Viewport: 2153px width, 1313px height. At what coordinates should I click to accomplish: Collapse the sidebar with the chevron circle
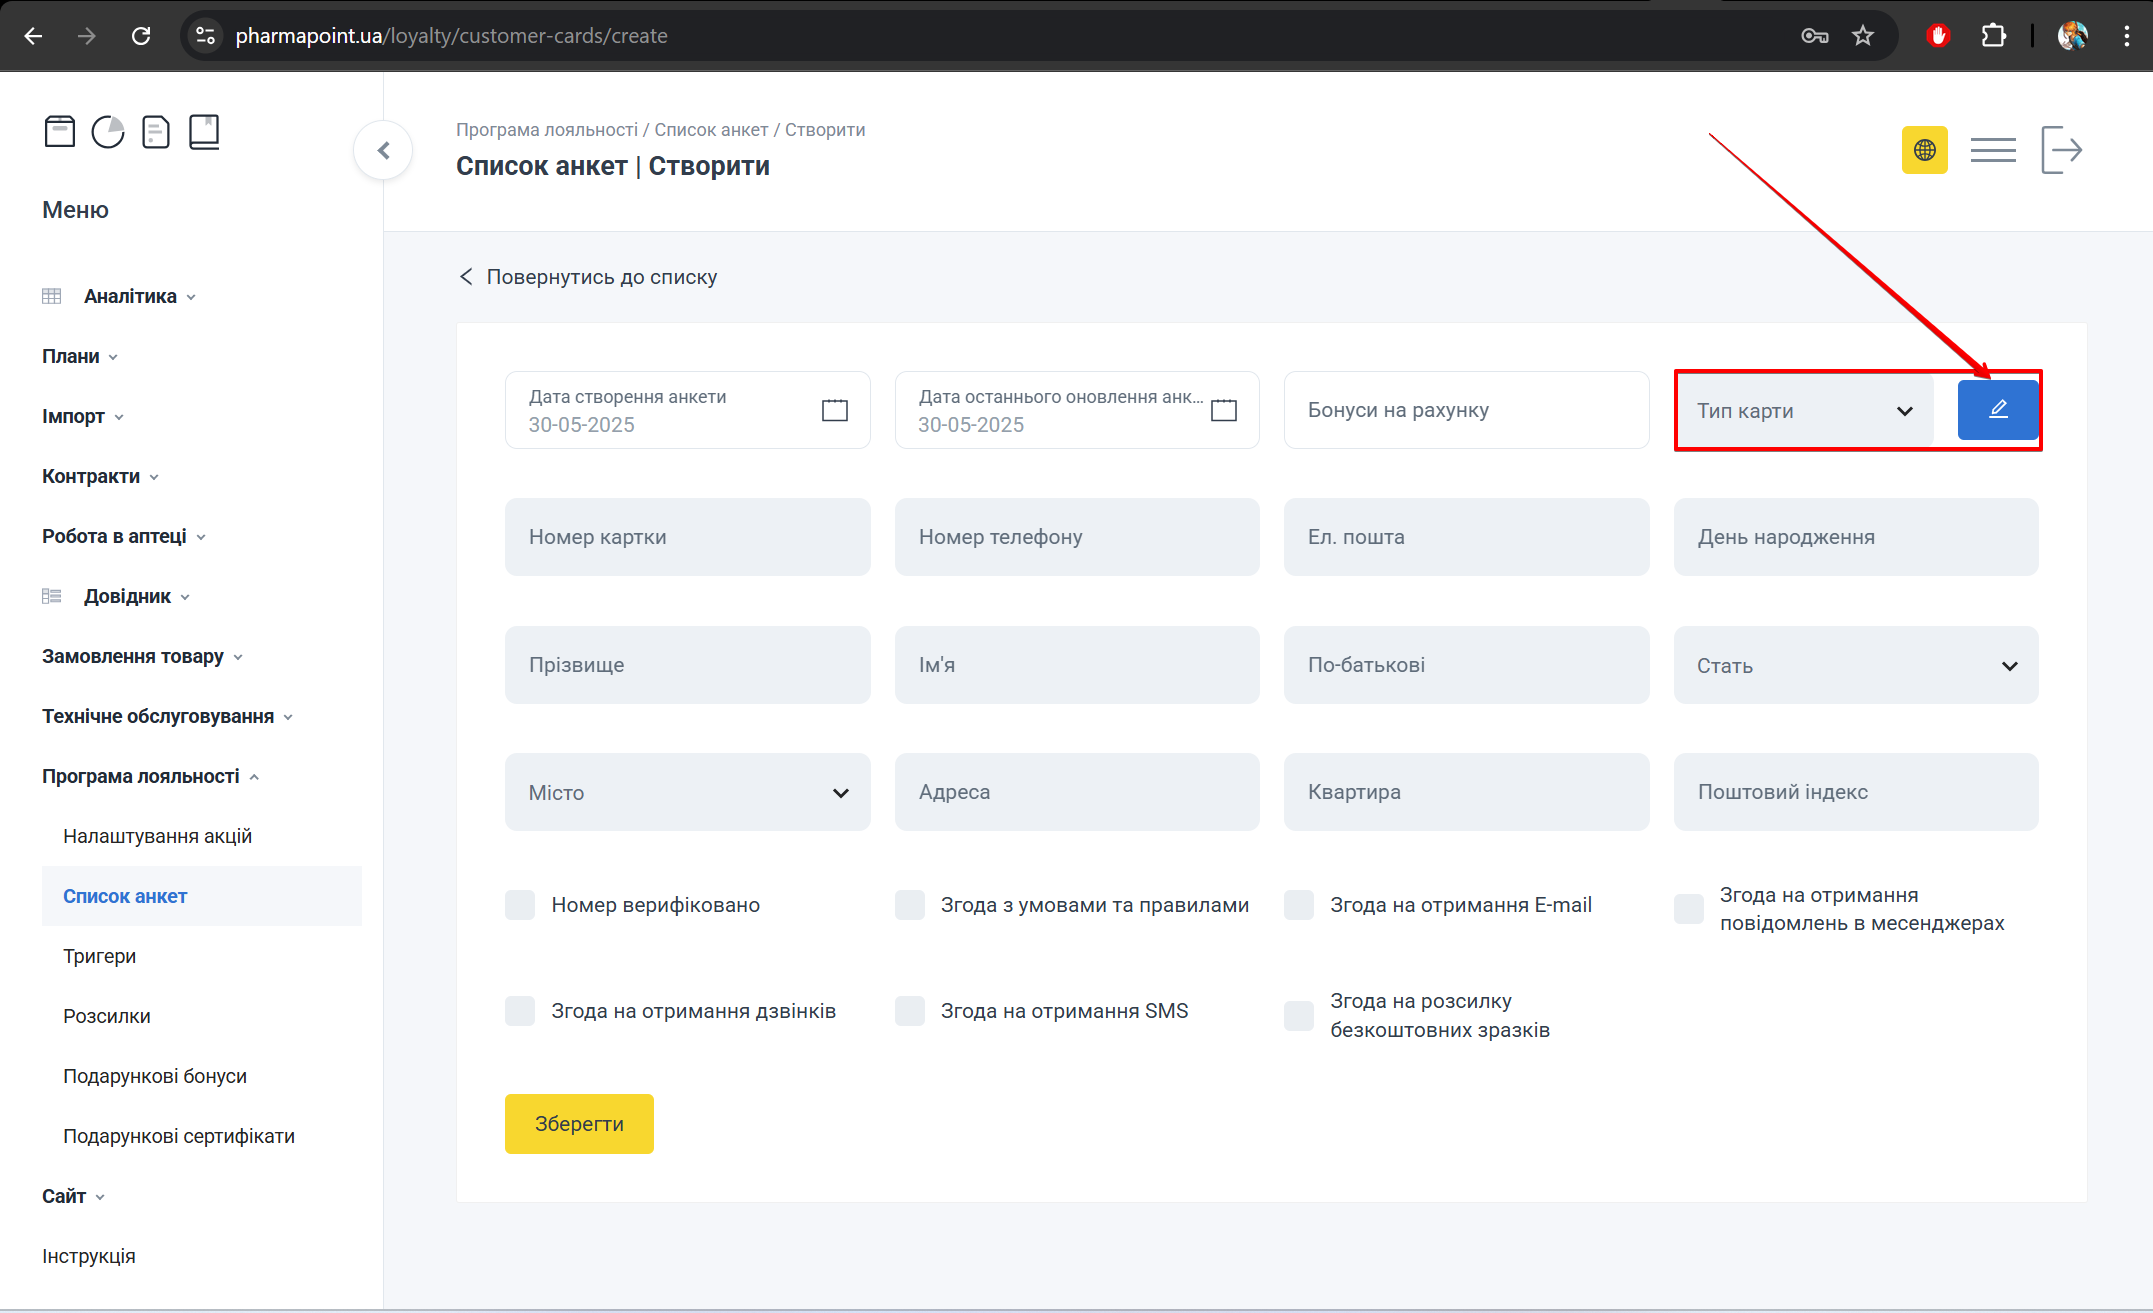pyautogui.click(x=383, y=150)
